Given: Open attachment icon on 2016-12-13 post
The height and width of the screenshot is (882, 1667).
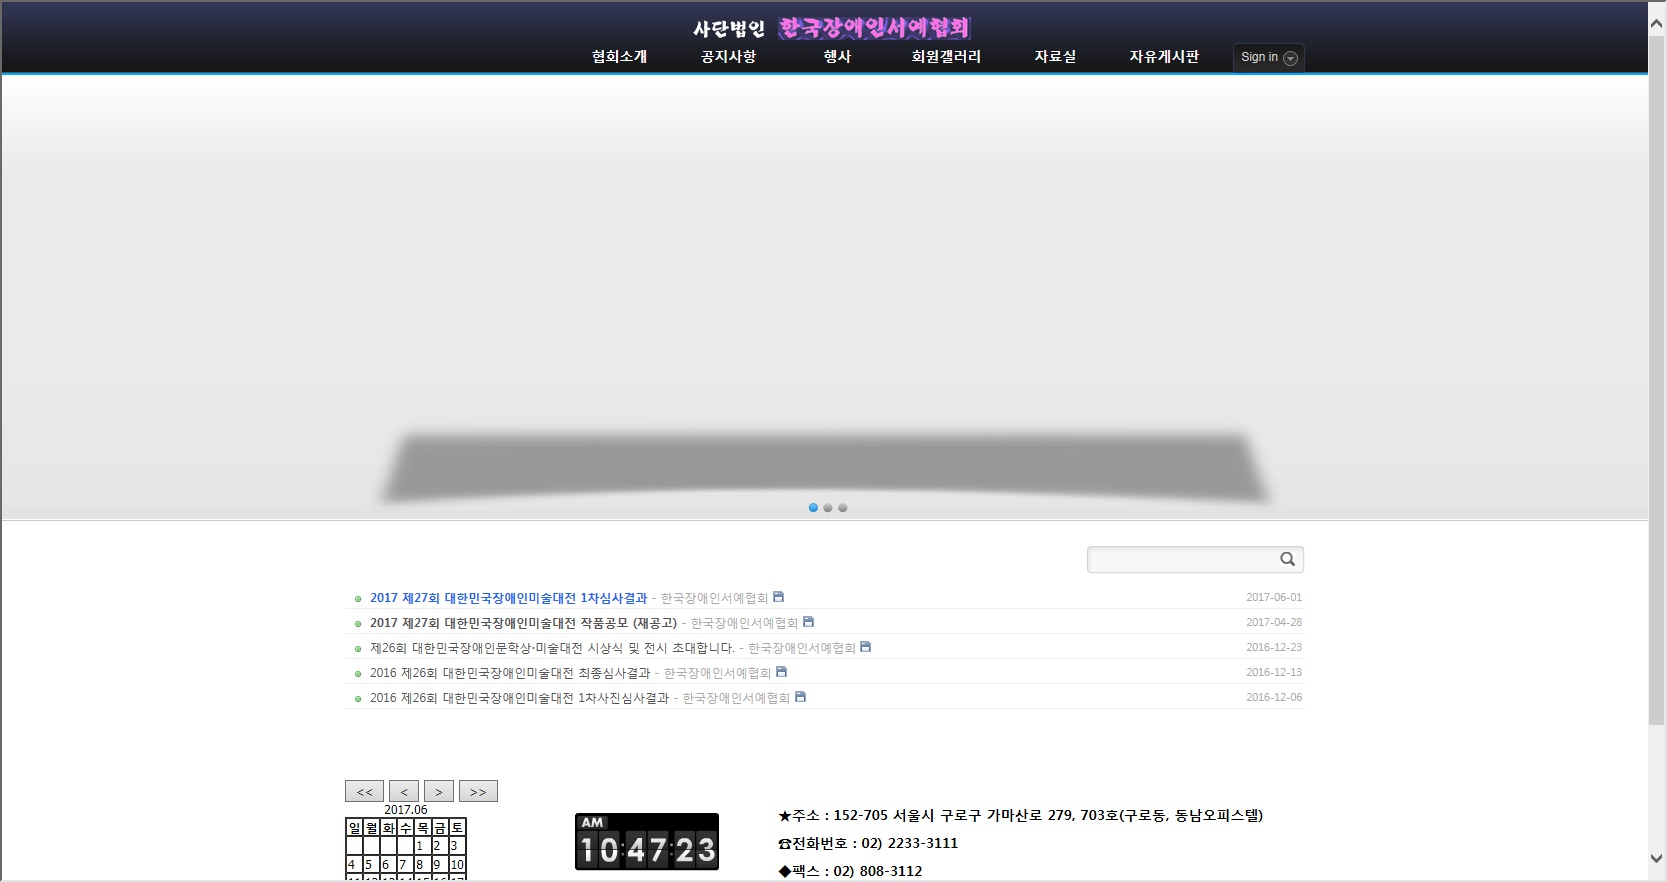Looking at the screenshot, I should click(x=781, y=672).
